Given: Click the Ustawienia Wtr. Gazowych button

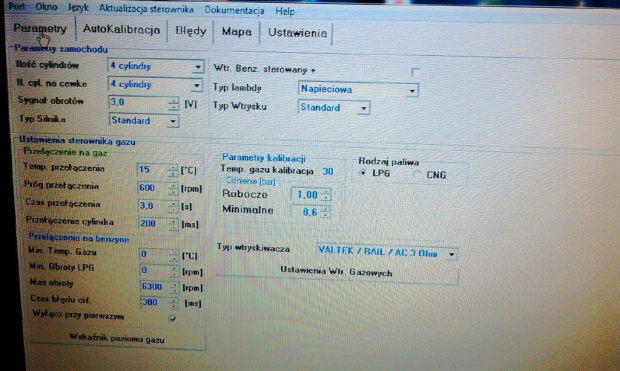Looking at the screenshot, I should 337,273.
